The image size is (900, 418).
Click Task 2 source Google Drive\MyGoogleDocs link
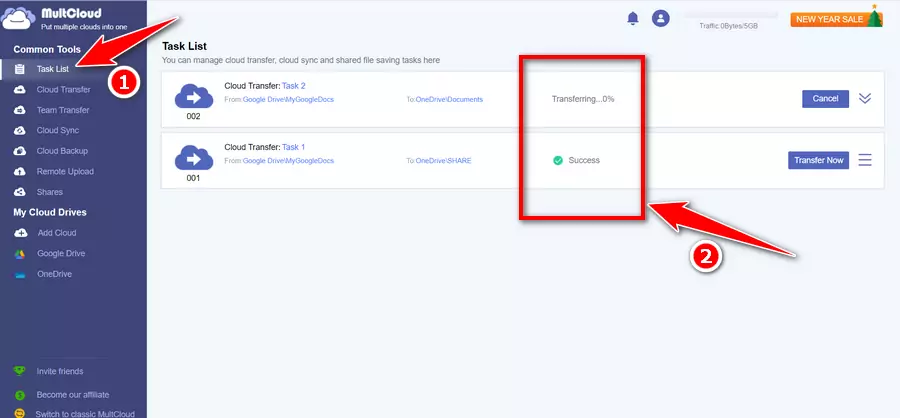tap(288, 99)
